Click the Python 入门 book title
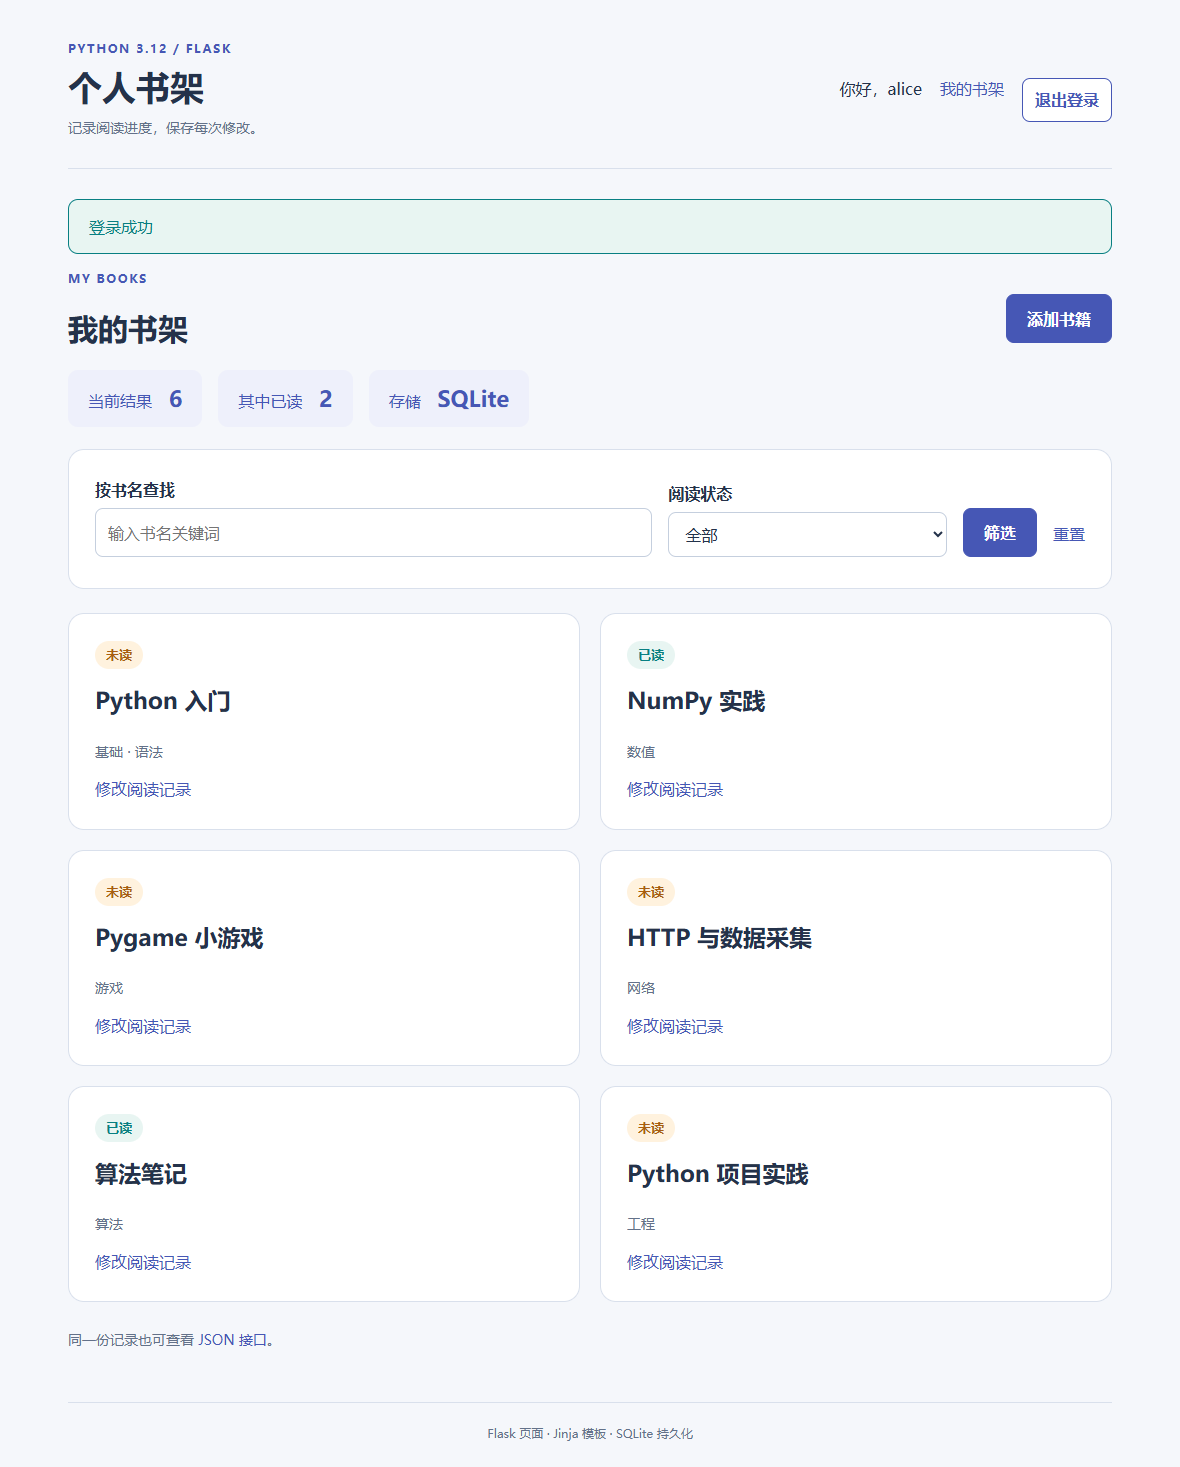Viewport: 1180px width, 1467px height. coord(163,702)
